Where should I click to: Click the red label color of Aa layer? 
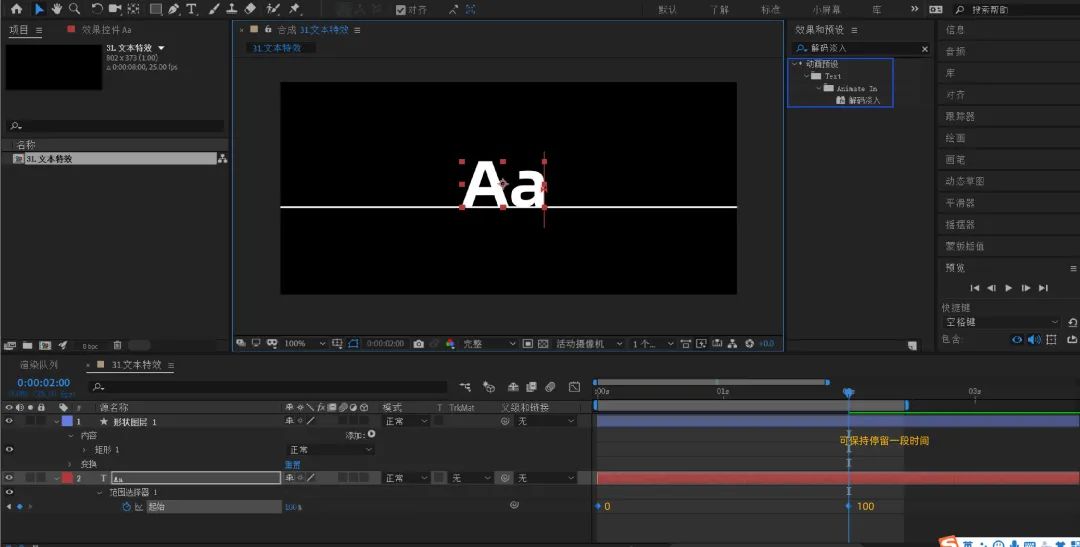68,477
